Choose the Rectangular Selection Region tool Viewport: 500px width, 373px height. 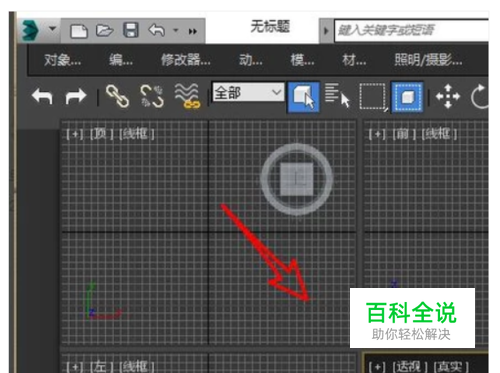[373, 96]
